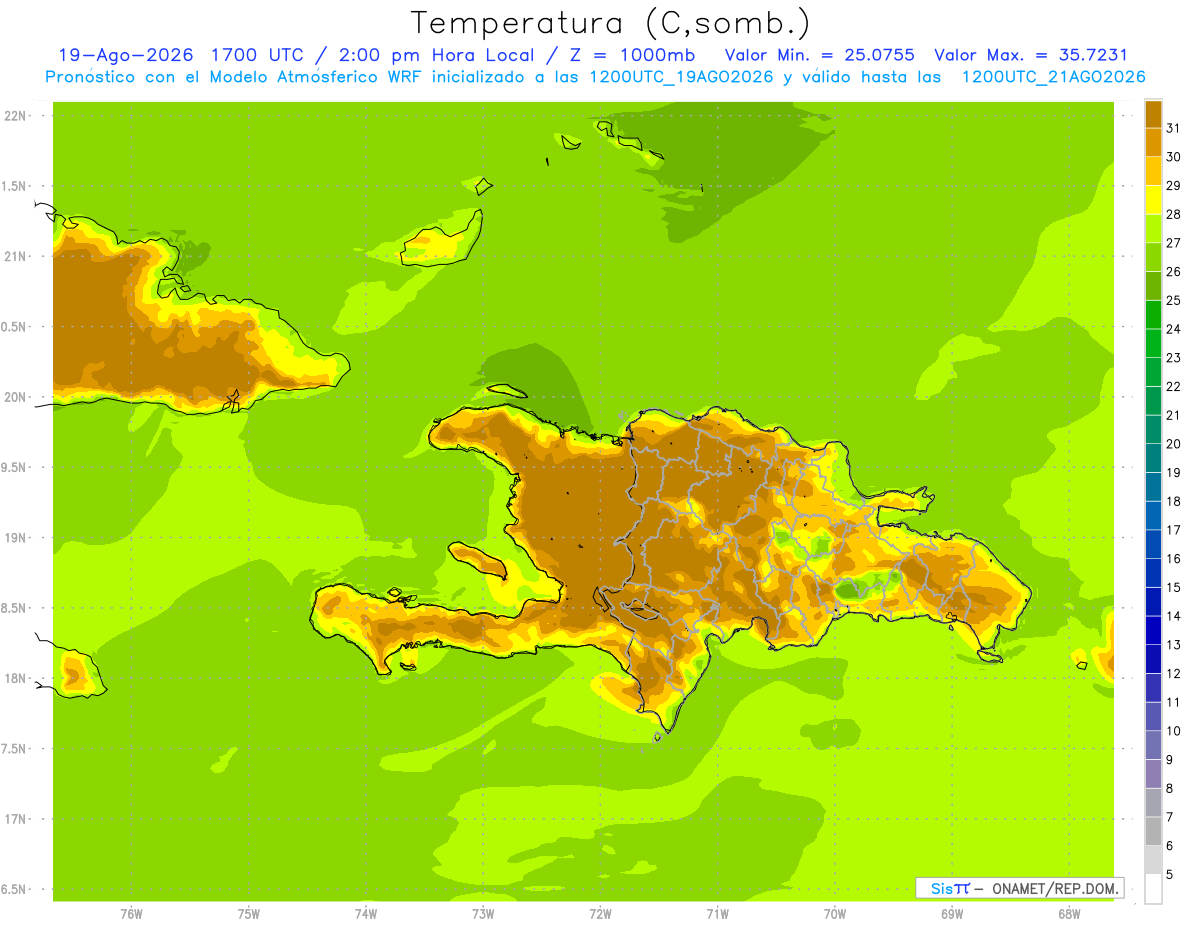Click the 75W longitude axis label
Screen dimensions: 1200x927
249,913
